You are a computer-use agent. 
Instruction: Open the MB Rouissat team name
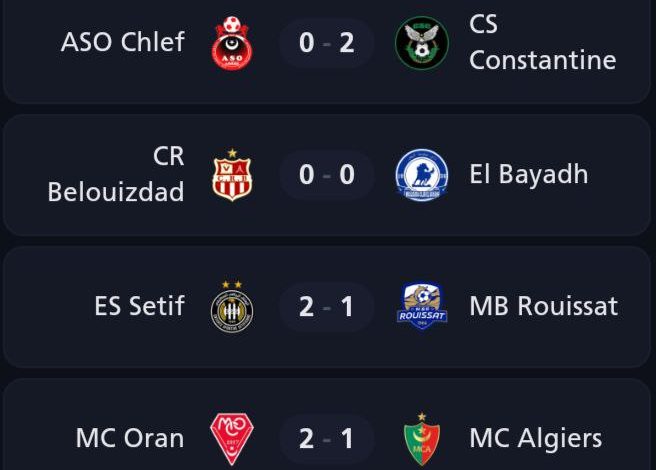pos(543,306)
